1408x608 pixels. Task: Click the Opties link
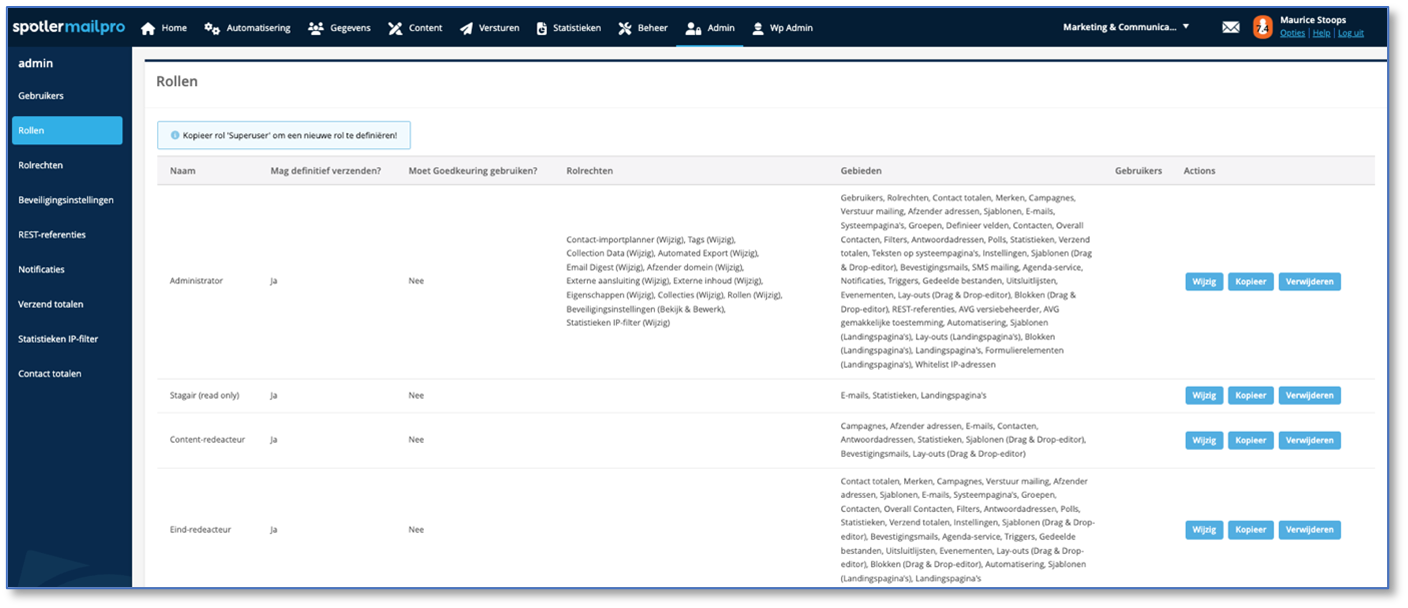(x=1292, y=34)
